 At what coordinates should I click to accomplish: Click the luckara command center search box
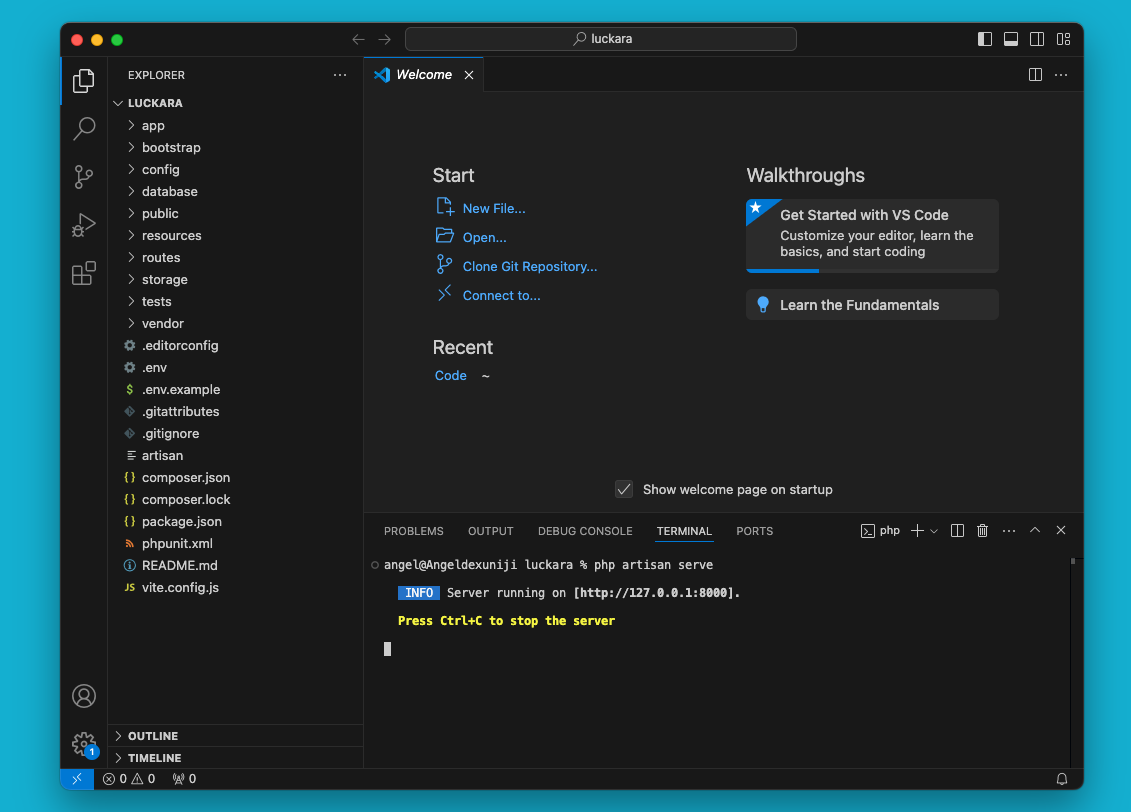[601, 39]
